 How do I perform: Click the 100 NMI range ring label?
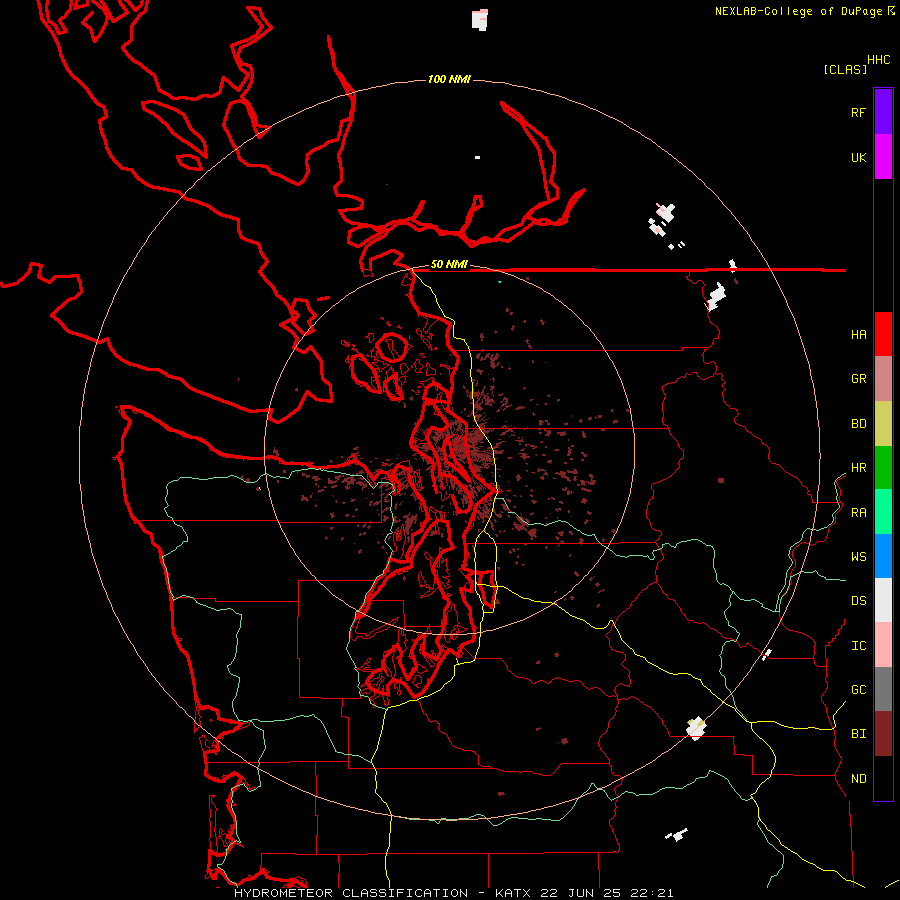[x=449, y=79]
